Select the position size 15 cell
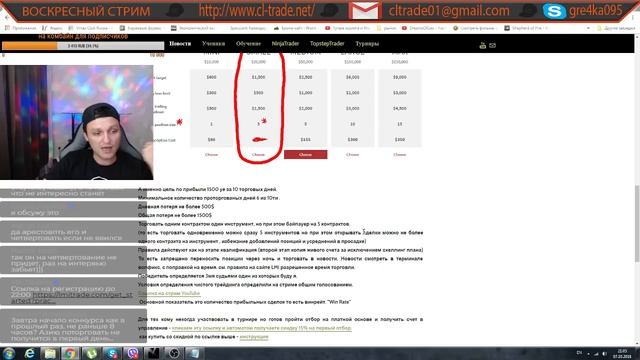 [x=400, y=124]
